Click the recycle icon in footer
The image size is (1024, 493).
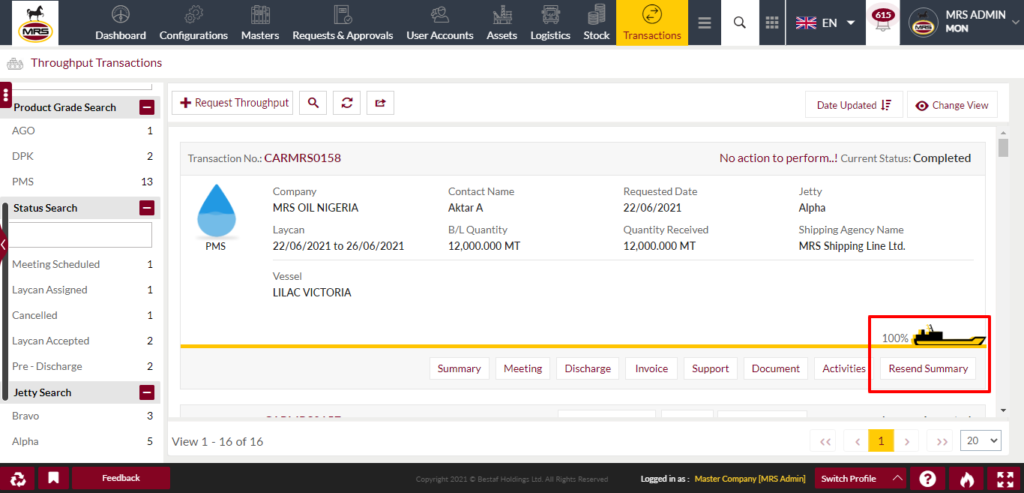[17, 479]
